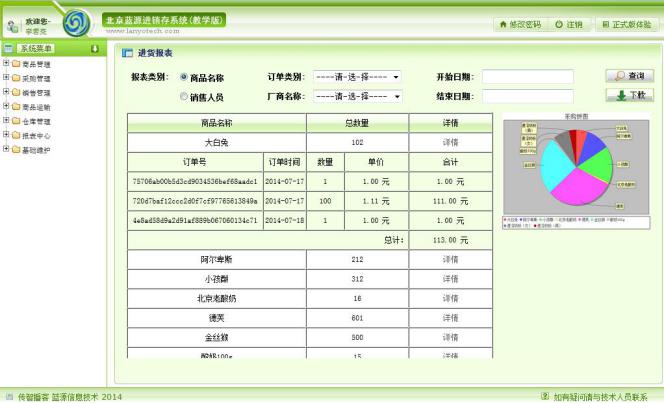Select the 商品名称 report type radio button
Viewport: 664px width, 403px height.
[x=183, y=77]
